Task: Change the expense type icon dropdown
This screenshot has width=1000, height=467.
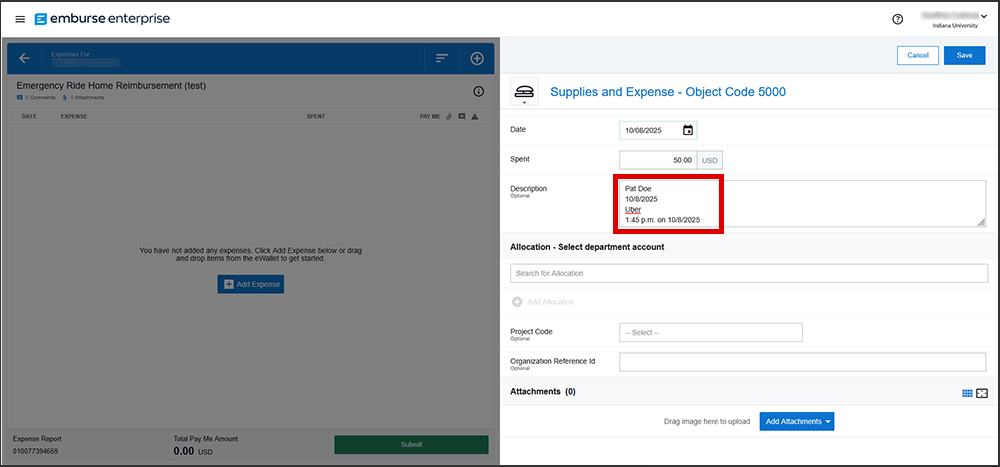Action: click(524, 93)
